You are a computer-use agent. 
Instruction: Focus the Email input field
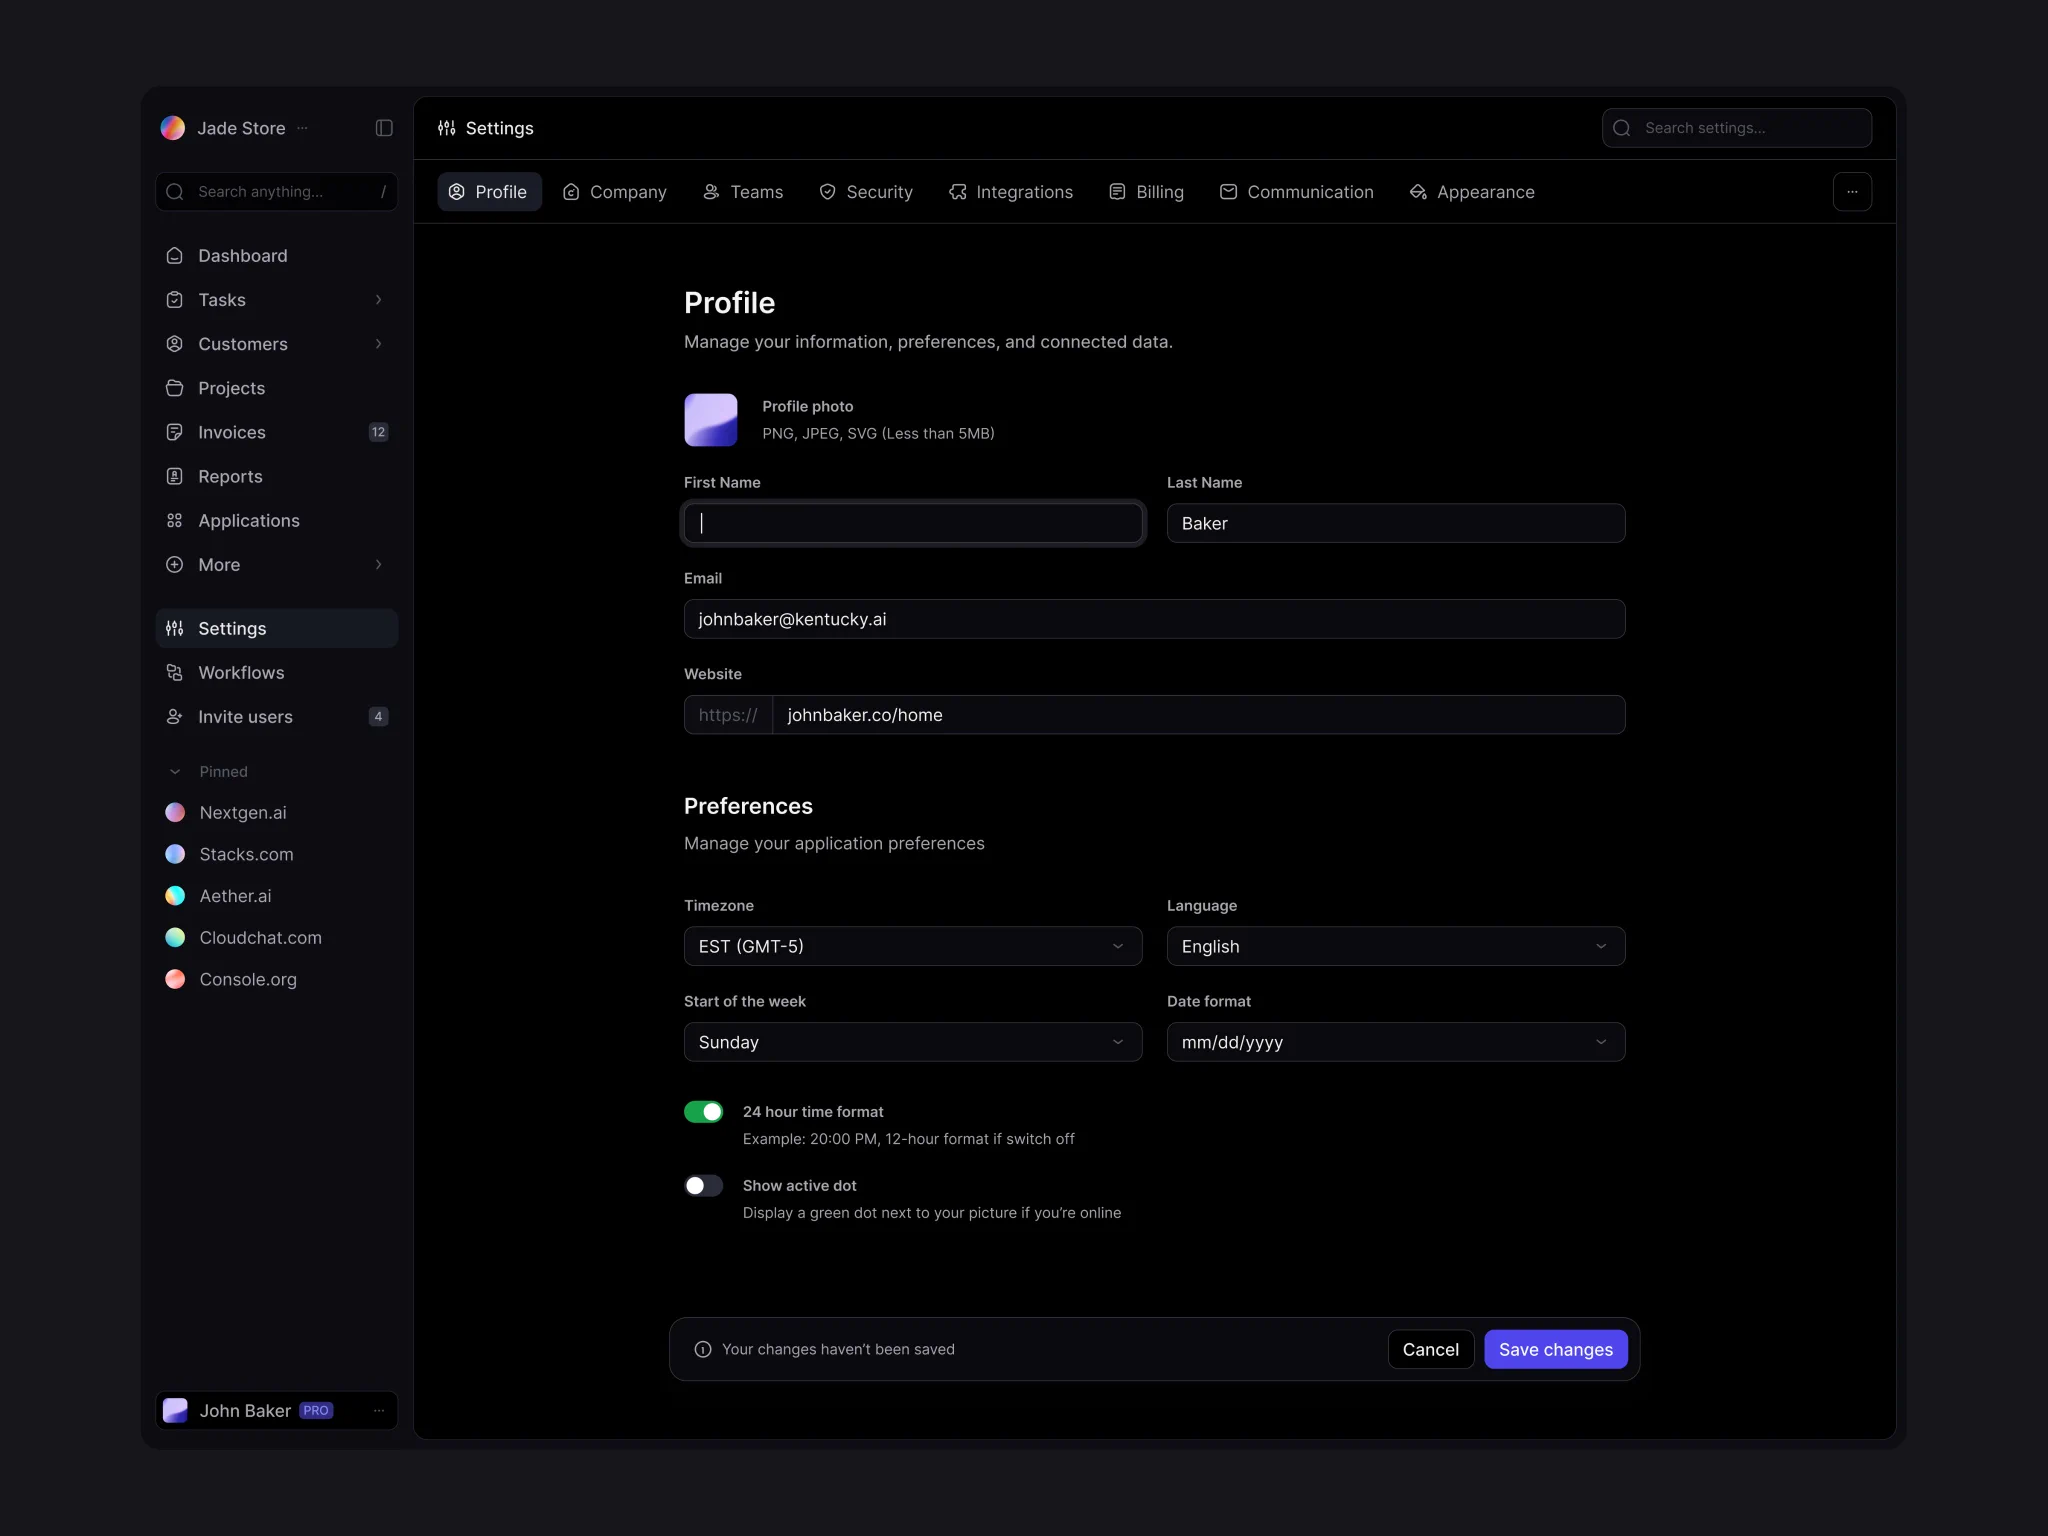pyautogui.click(x=1155, y=619)
